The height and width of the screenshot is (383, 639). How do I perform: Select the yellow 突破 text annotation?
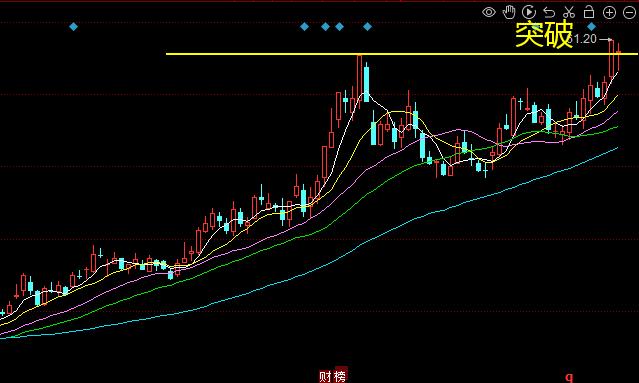pyautogui.click(x=544, y=35)
